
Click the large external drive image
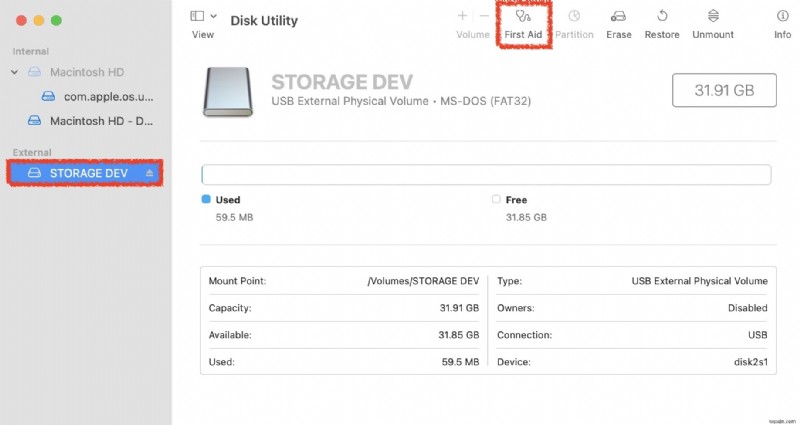point(228,92)
